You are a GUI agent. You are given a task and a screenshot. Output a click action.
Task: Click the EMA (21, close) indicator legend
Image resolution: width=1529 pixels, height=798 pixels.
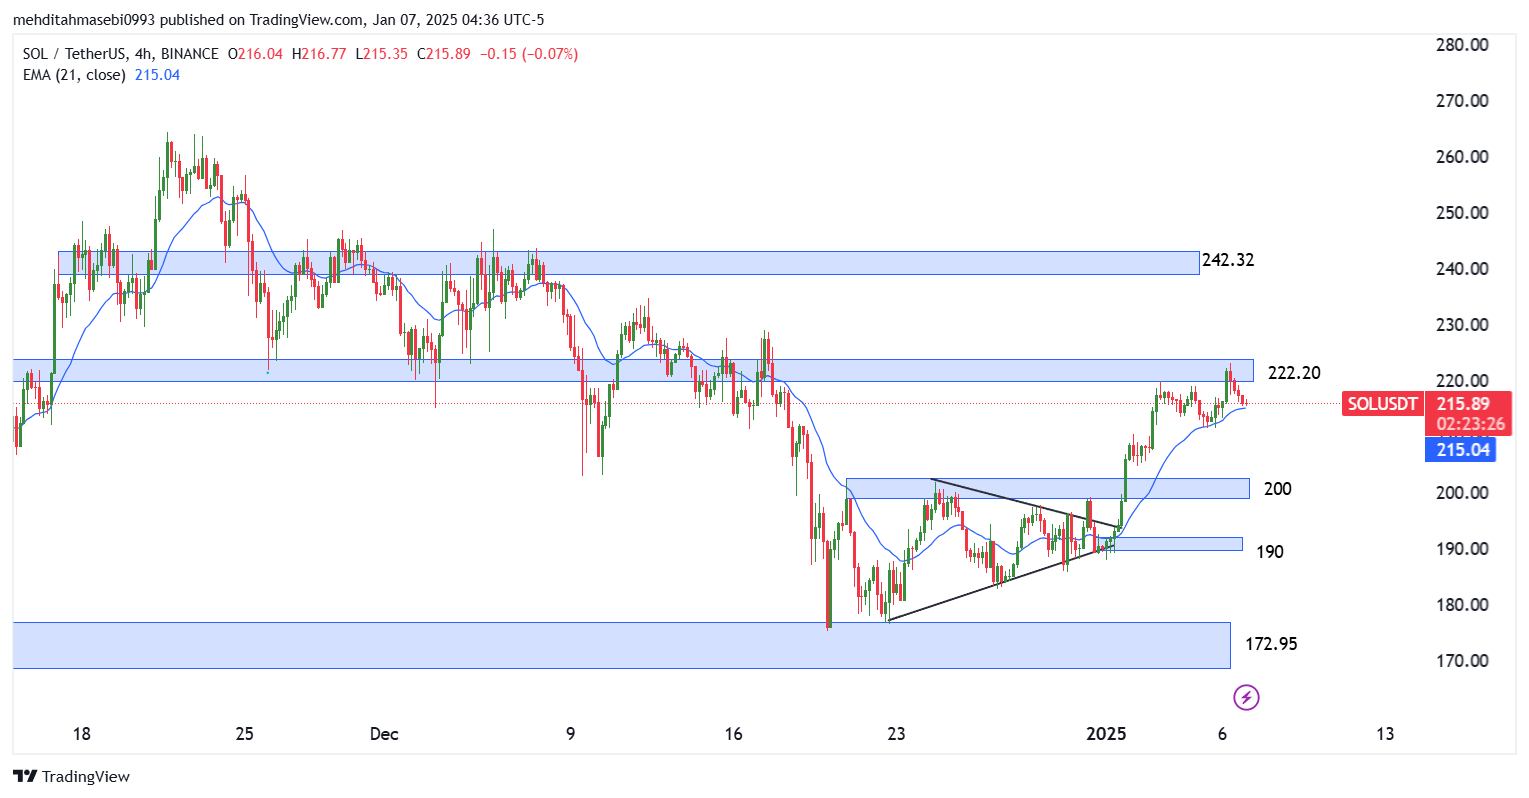click(74, 75)
